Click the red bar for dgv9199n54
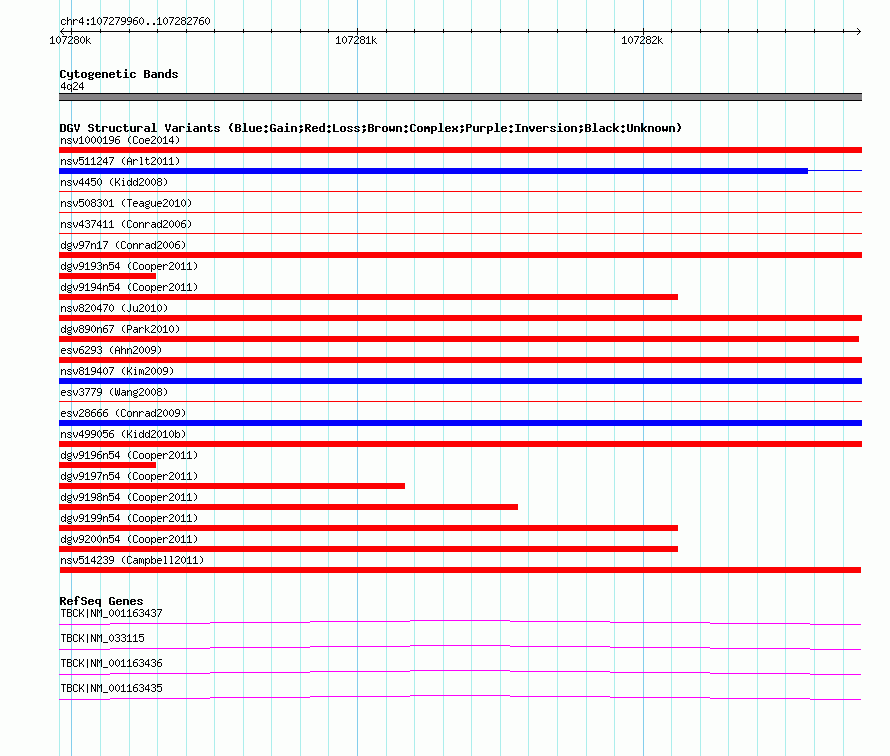The image size is (890, 756). click(368, 528)
